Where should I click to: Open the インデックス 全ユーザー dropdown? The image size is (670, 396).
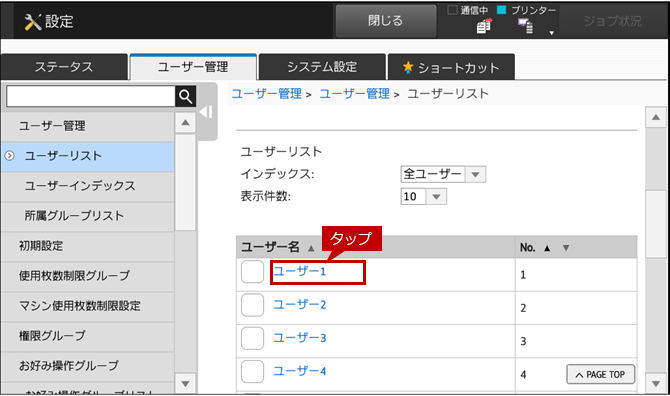[x=443, y=174]
